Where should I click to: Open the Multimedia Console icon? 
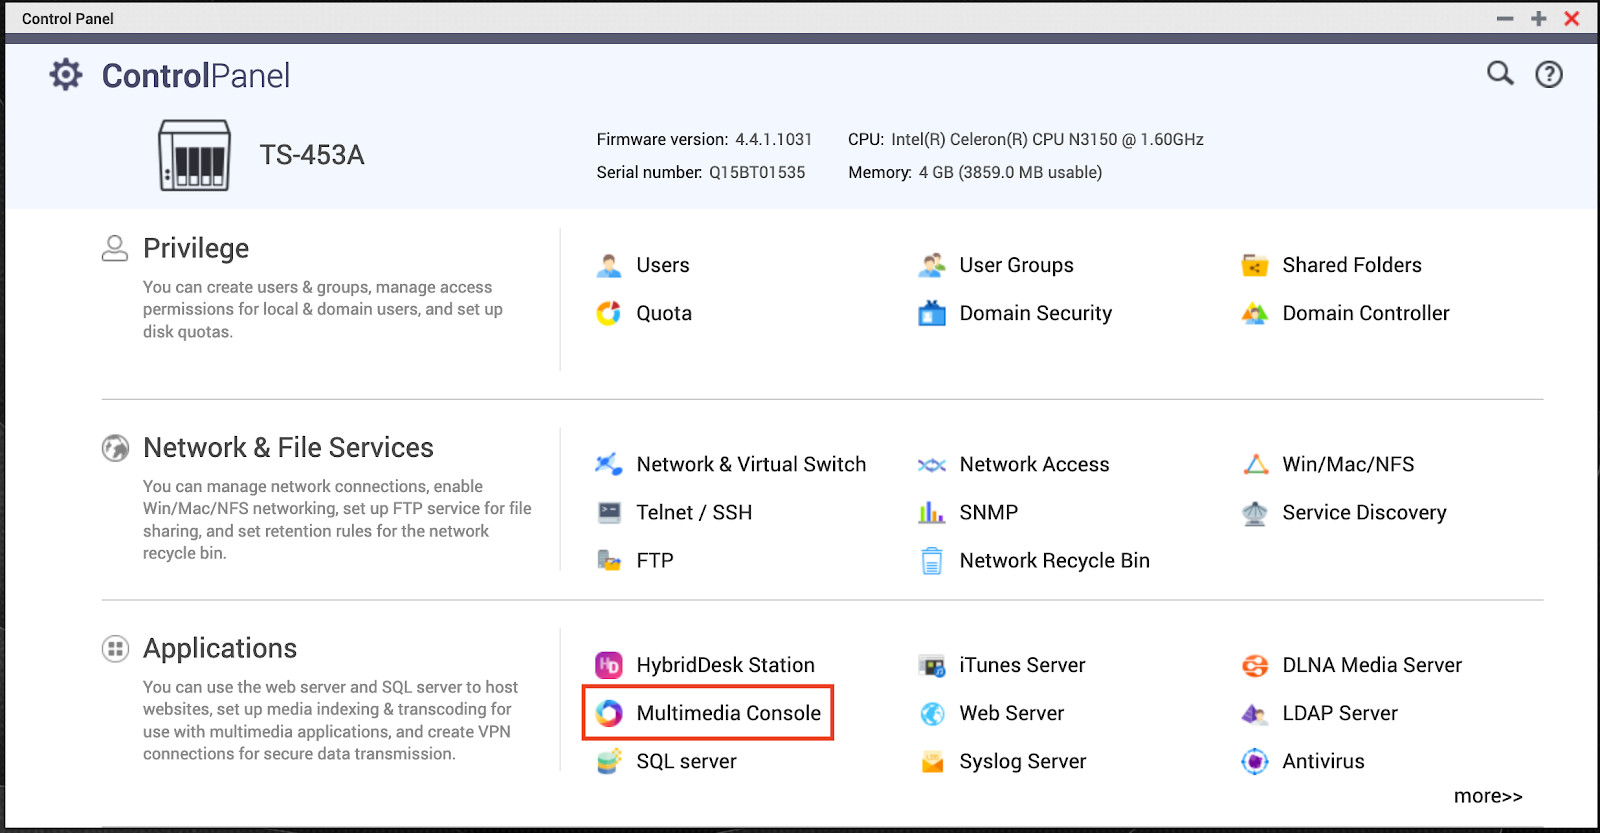[609, 713]
